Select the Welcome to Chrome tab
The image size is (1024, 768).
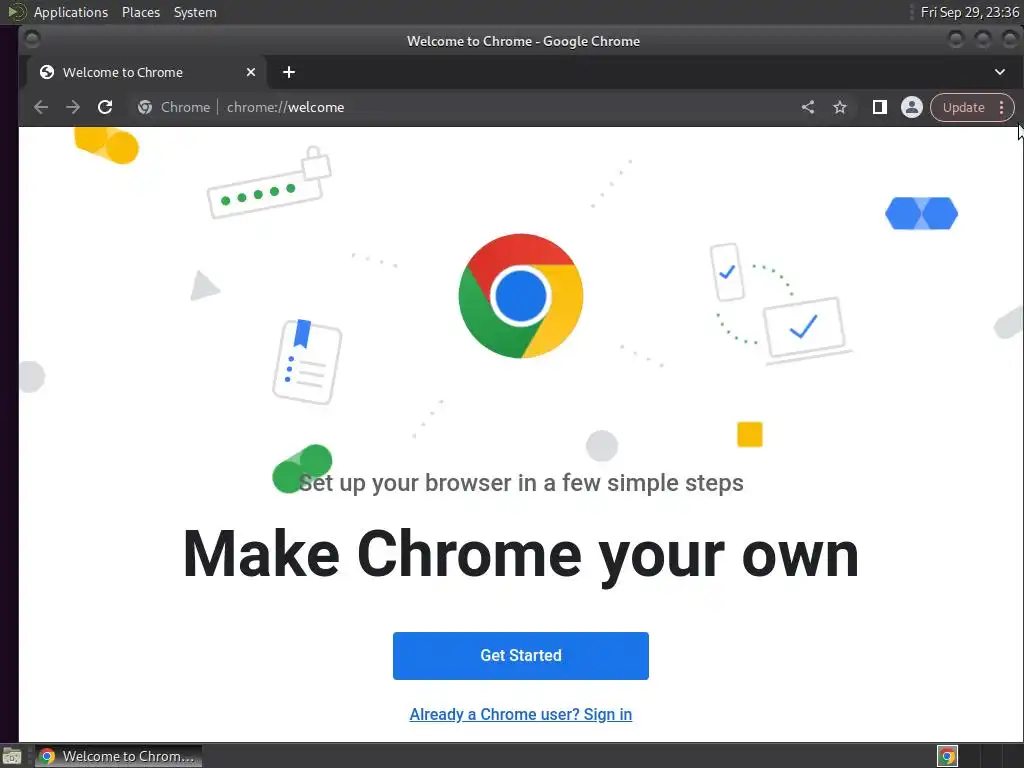point(146,72)
